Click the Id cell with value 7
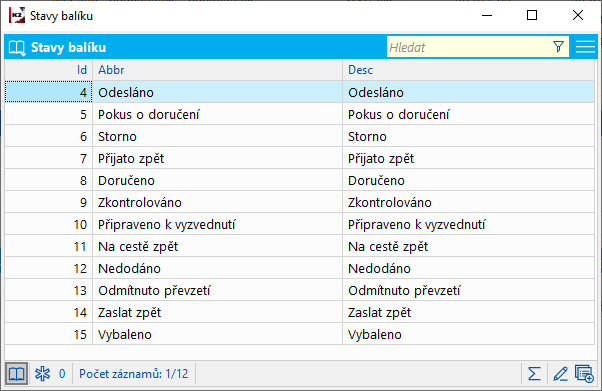The width and height of the screenshot is (602, 391). pyautogui.click(x=48, y=158)
